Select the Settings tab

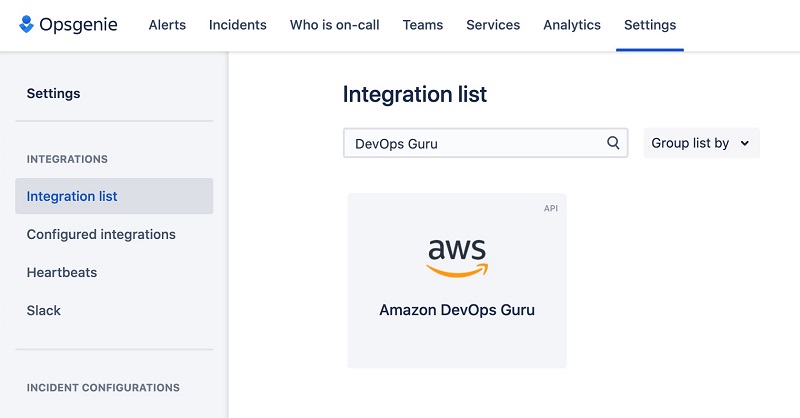pyautogui.click(x=650, y=25)
